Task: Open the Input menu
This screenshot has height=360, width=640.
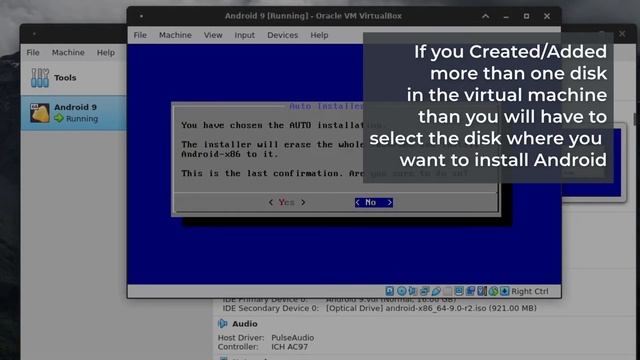Action: 244,35
